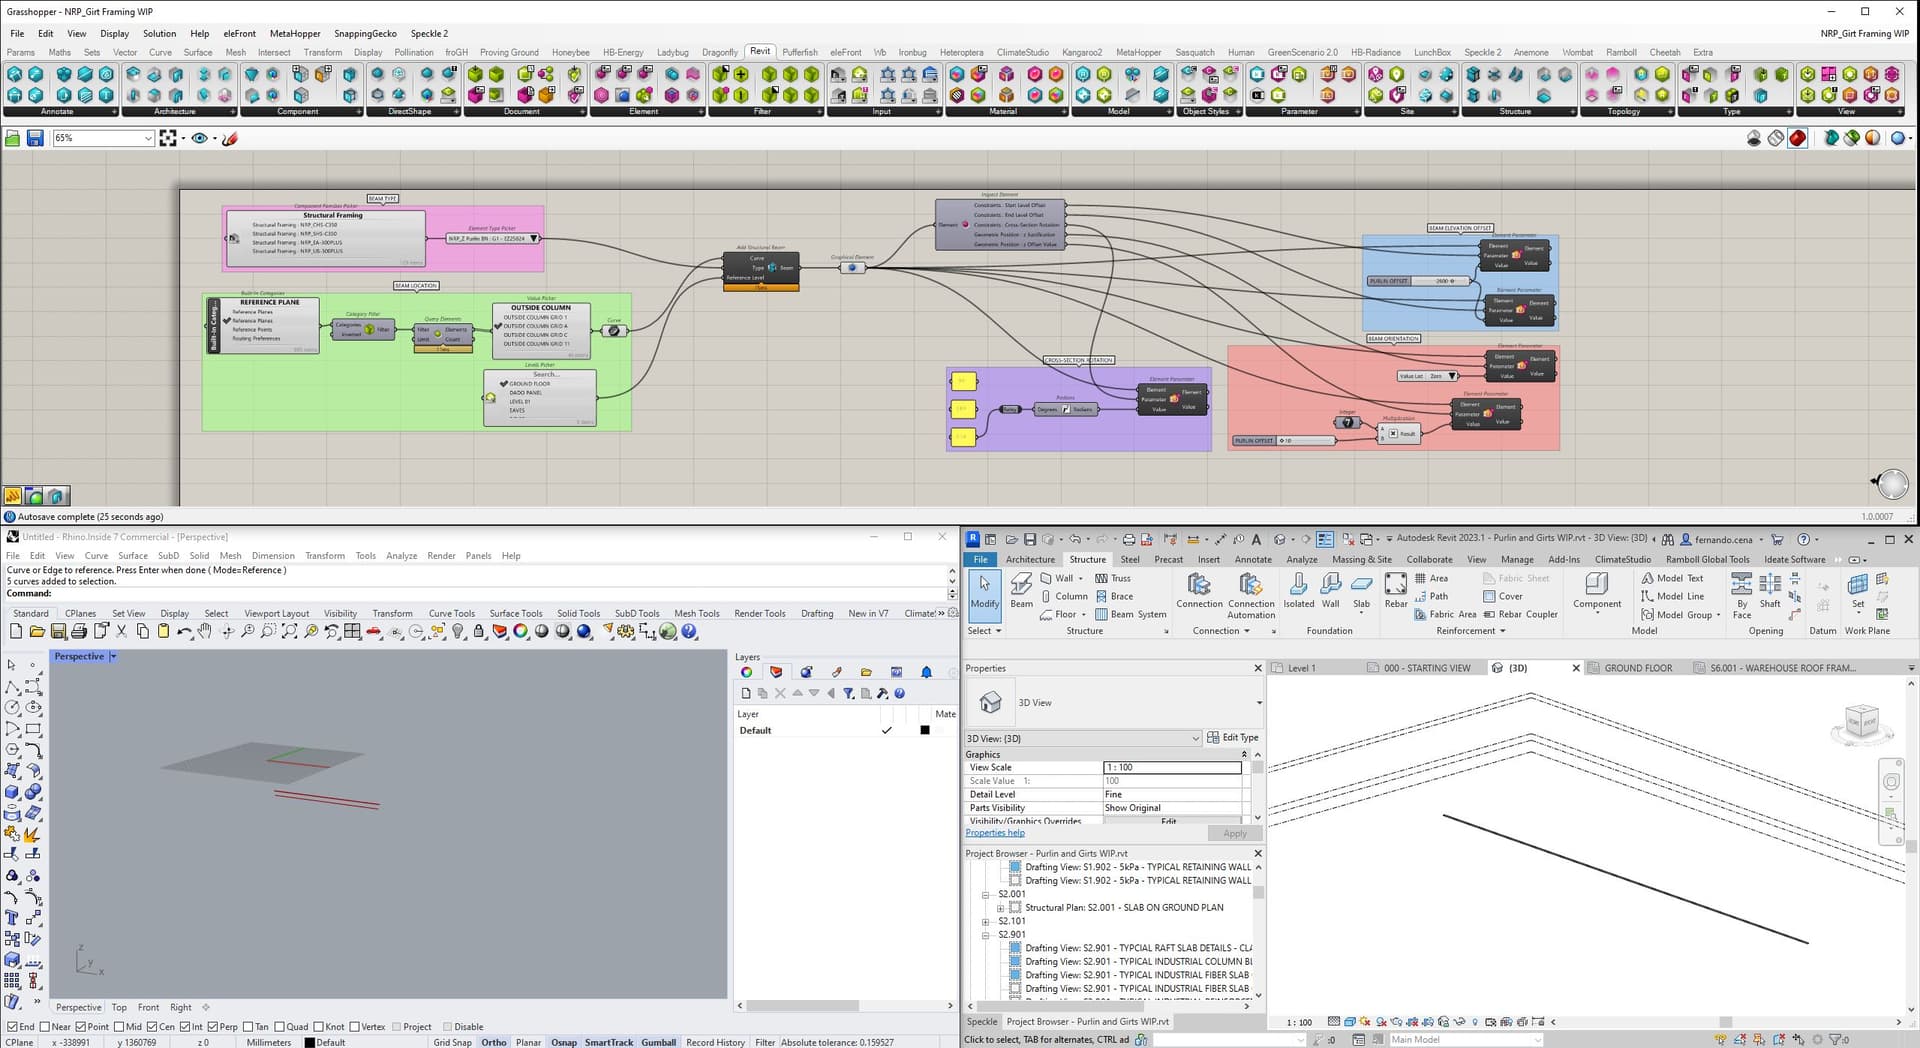Open Perspective viewport dropdown arrow
1920x1048 pixels.
click(x=113, y=656)
